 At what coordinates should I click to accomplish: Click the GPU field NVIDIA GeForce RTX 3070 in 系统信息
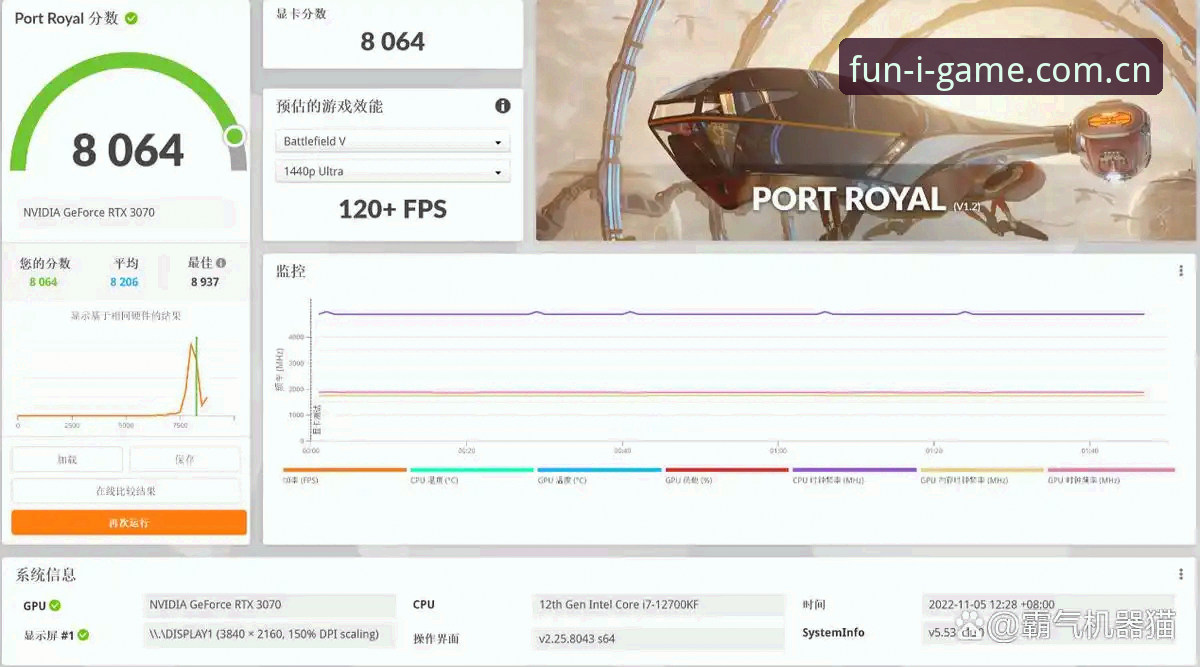[270, 605]
